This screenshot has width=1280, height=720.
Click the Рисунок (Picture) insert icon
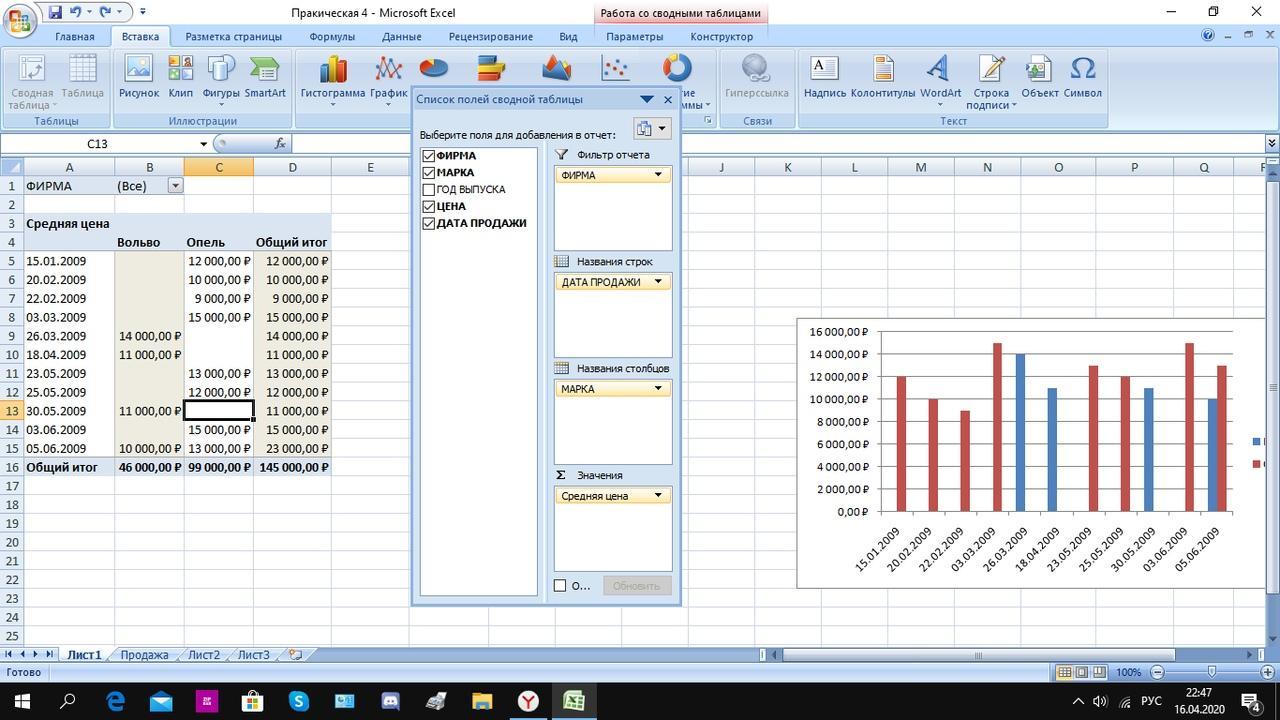click(138, 77)
